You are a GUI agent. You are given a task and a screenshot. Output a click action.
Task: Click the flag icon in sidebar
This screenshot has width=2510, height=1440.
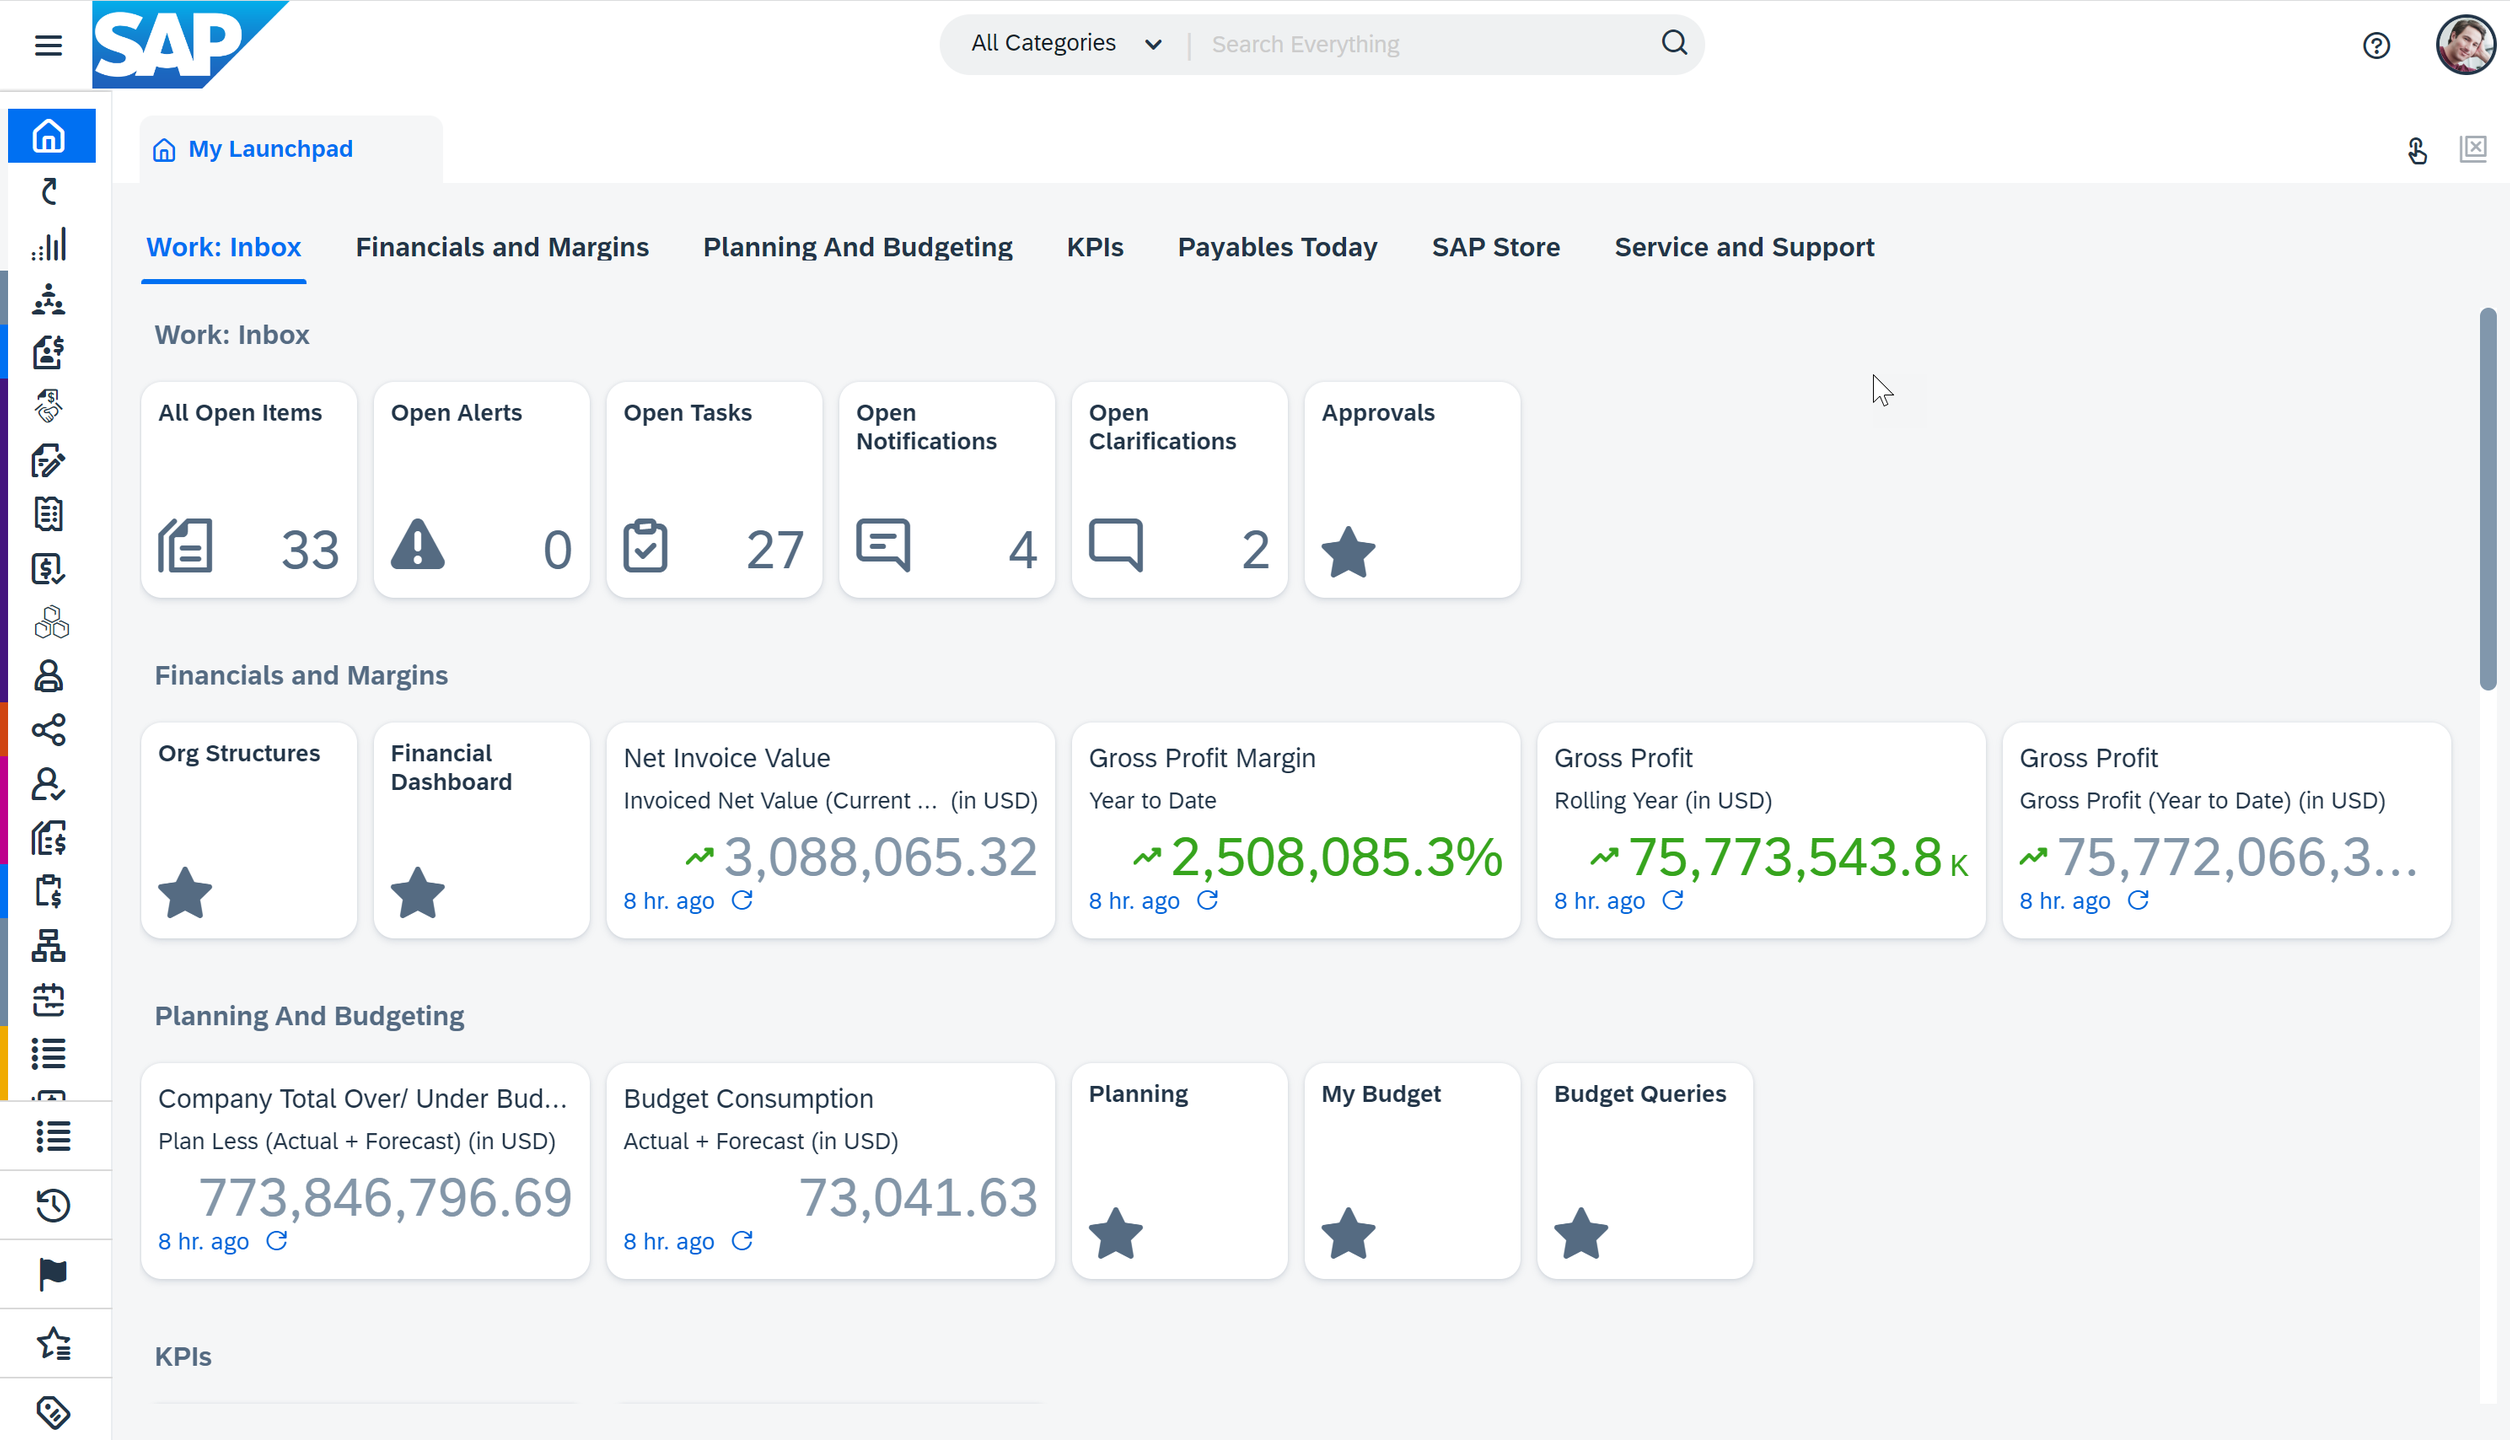coord(52,1274)
